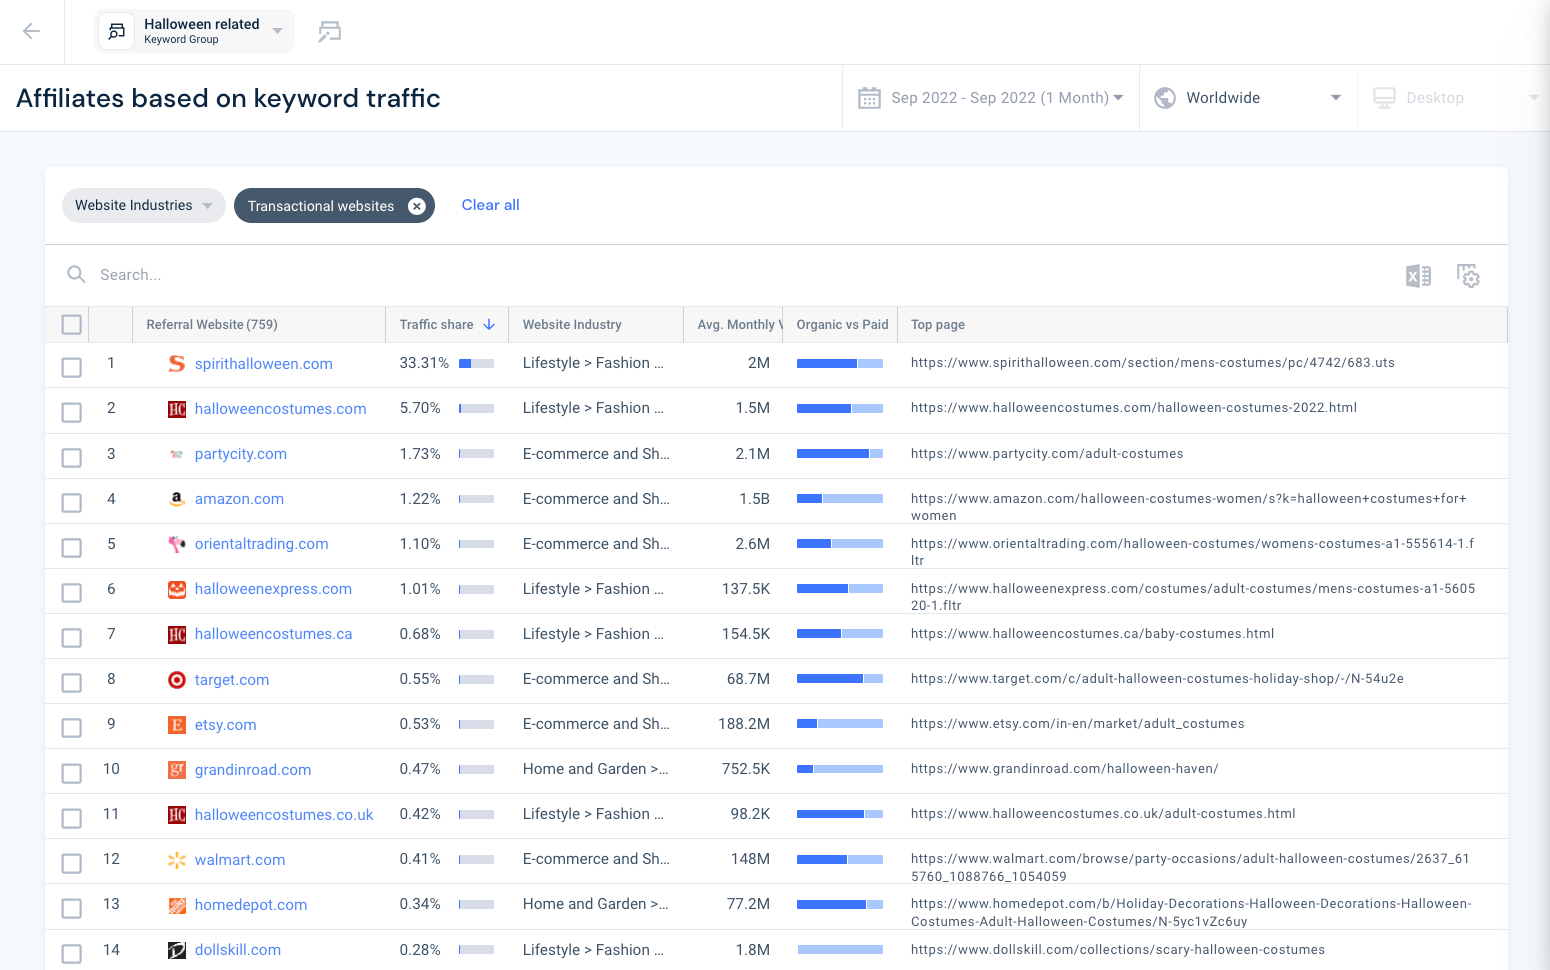Open the keyword group compare icon
The image size is (1550, 970).
pyautogui.click(x=330, y=32)
